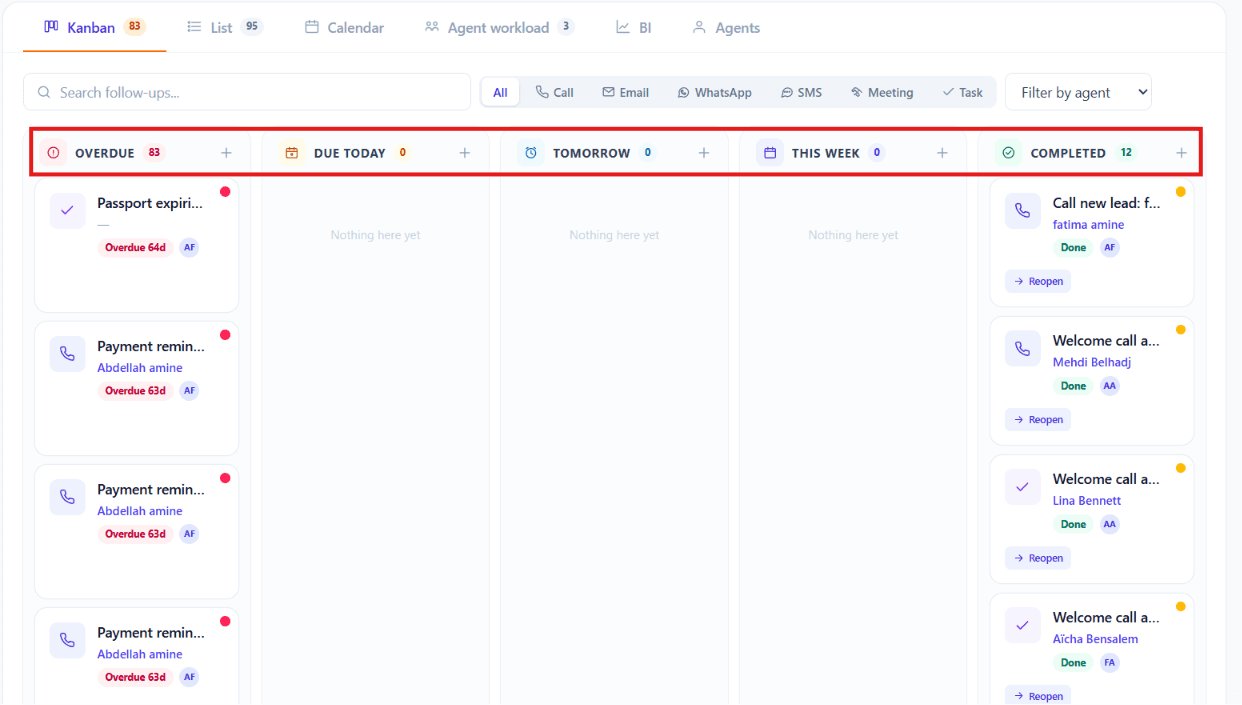Click the check icon on Aïcha Bensalem card
Screen dimensions: 1242x705
[1022, 625]
